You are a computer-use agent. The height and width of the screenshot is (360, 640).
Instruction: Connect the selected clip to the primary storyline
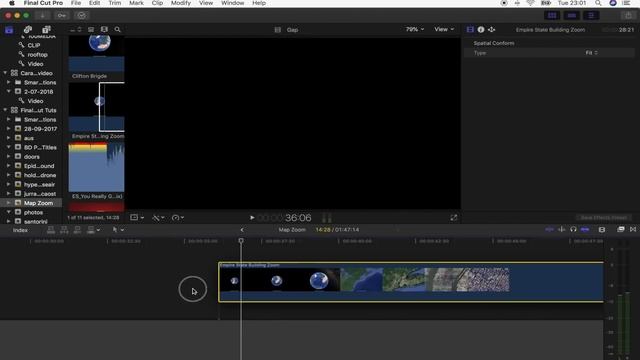[51, 230]
